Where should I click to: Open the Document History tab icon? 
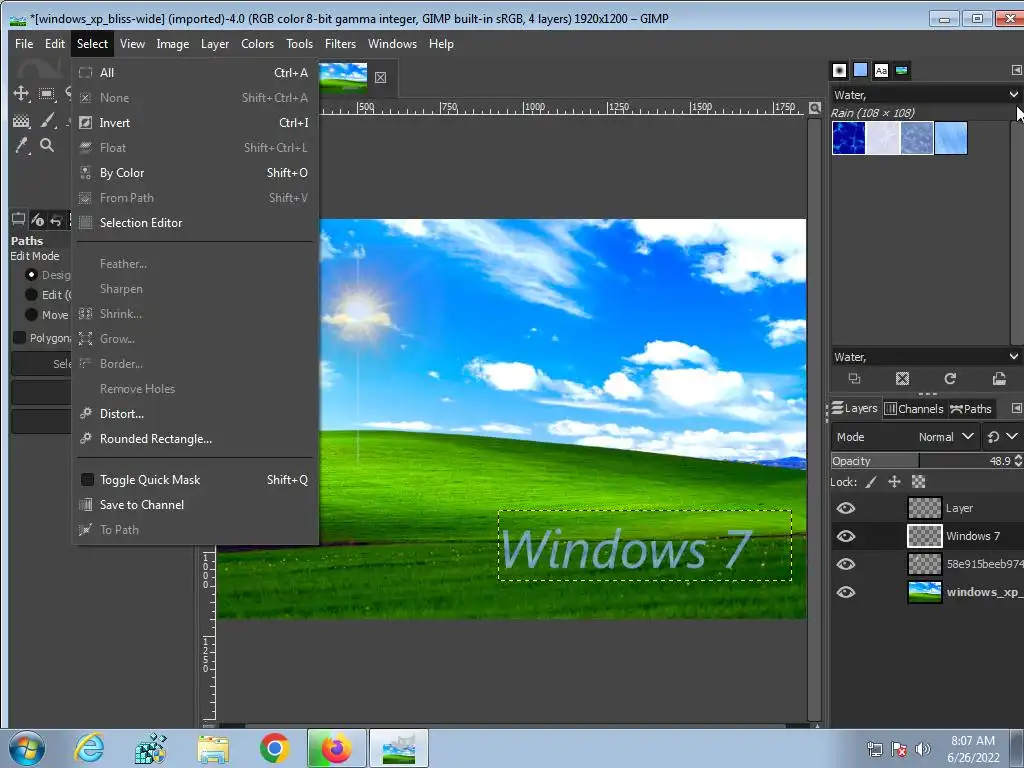coord(902,71)
